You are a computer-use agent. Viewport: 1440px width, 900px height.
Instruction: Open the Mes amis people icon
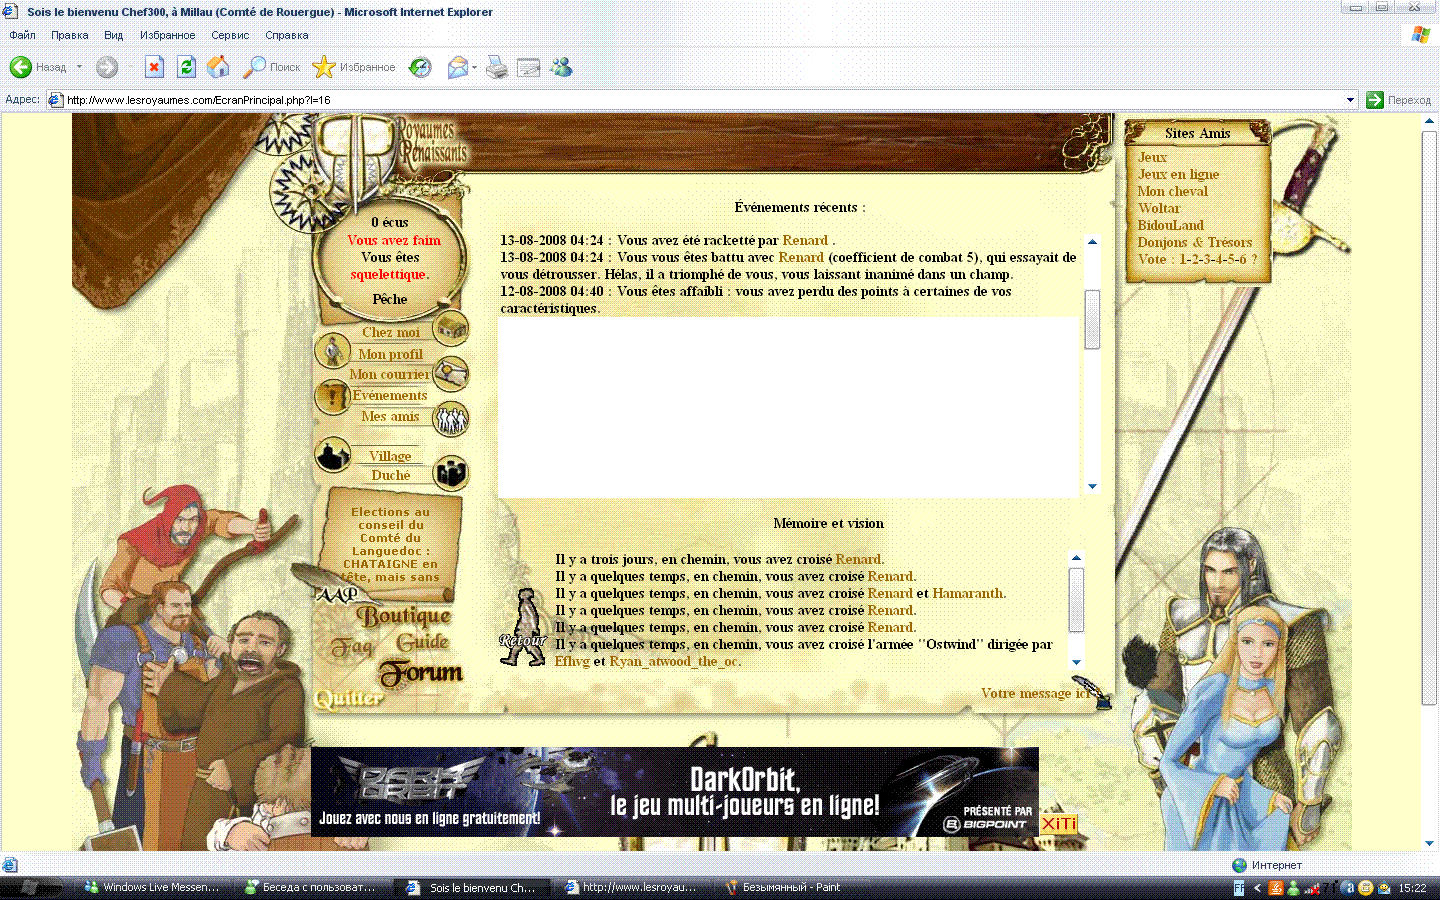(451, 418)
